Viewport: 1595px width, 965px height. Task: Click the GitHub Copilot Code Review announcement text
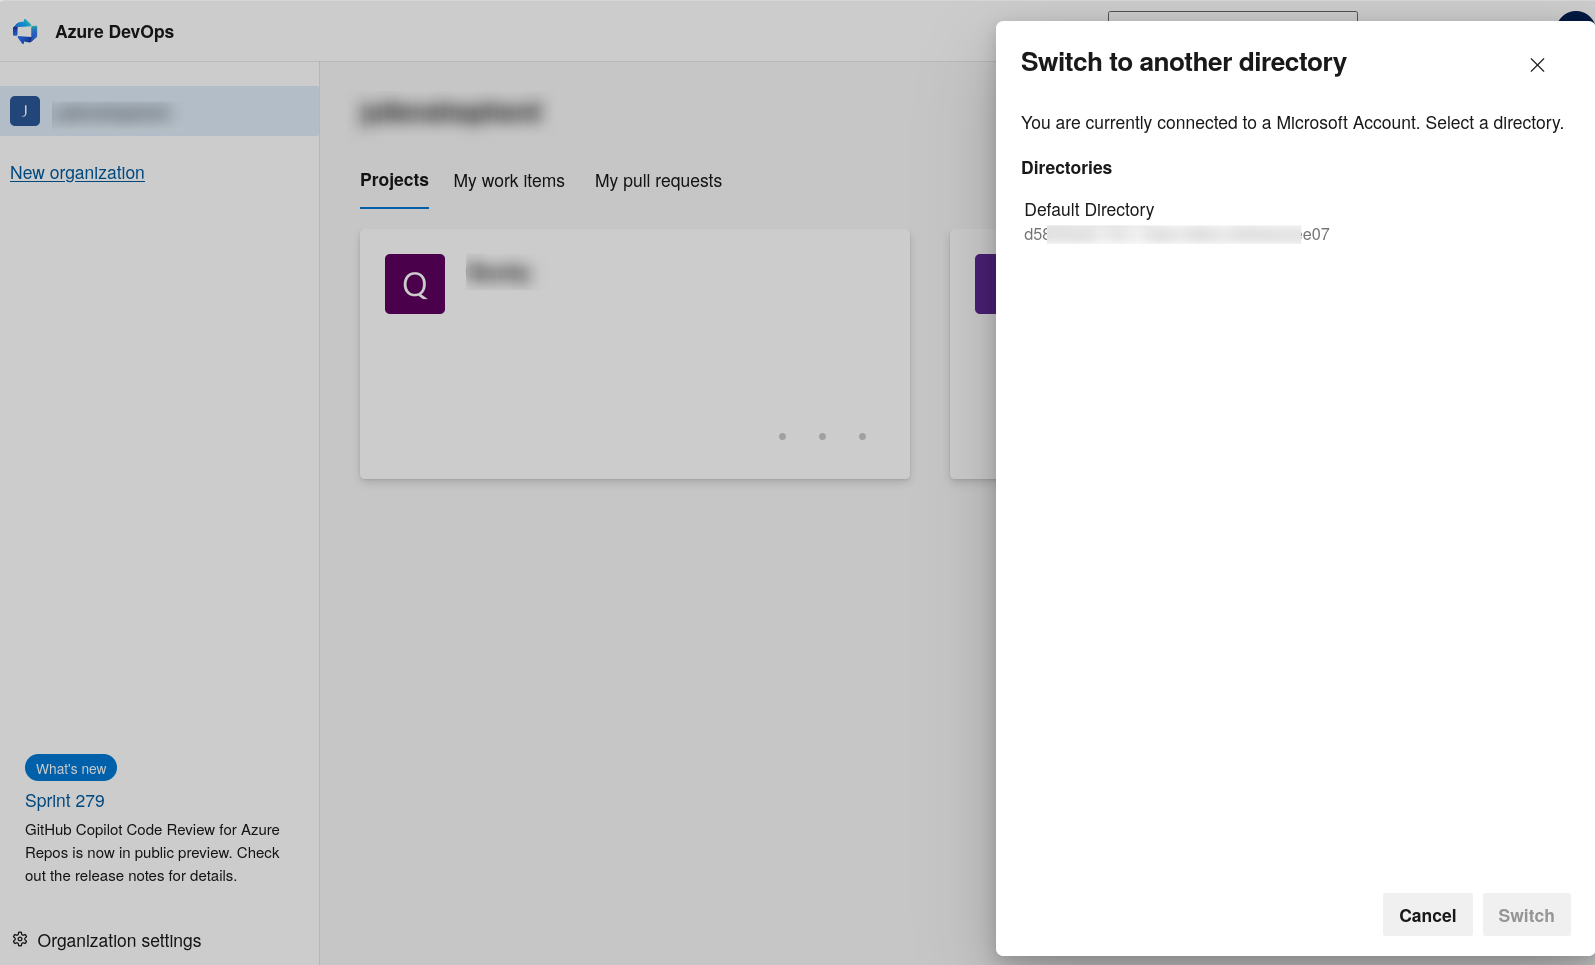152,853
